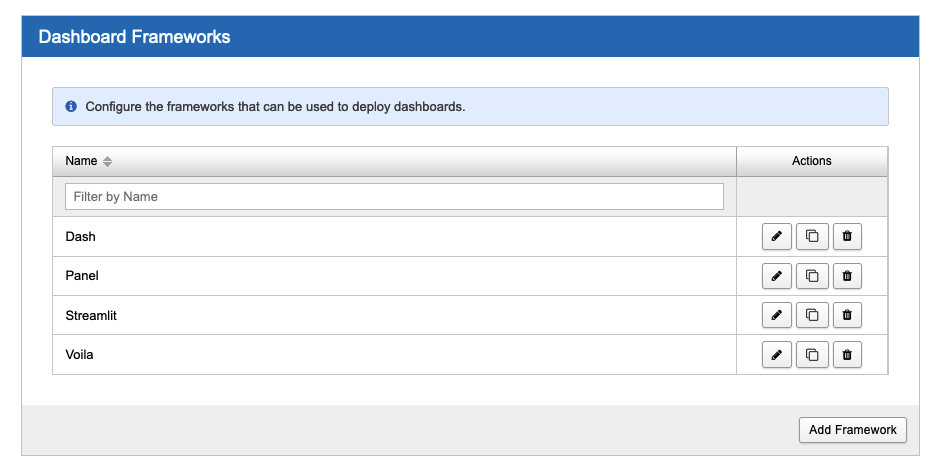Copy the Voila framework
938x472 pixels.
pos(812,354)
